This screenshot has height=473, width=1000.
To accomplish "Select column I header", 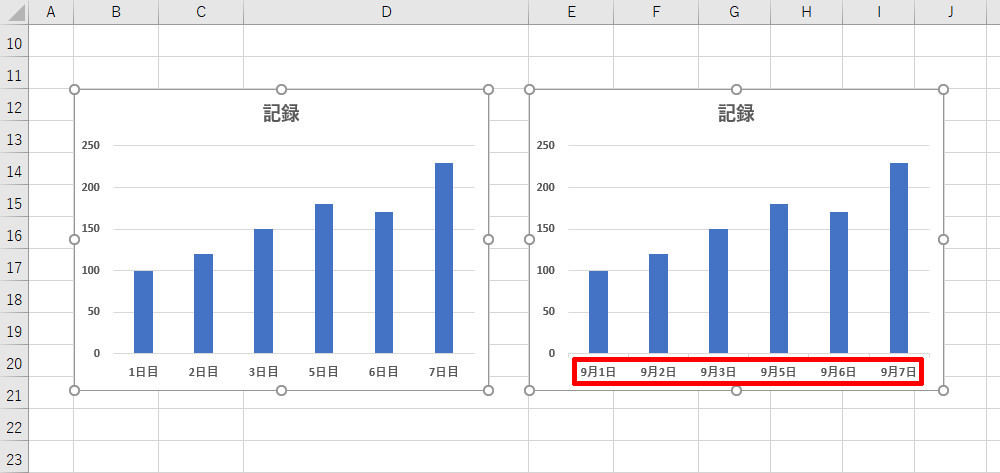I will 879,12.
